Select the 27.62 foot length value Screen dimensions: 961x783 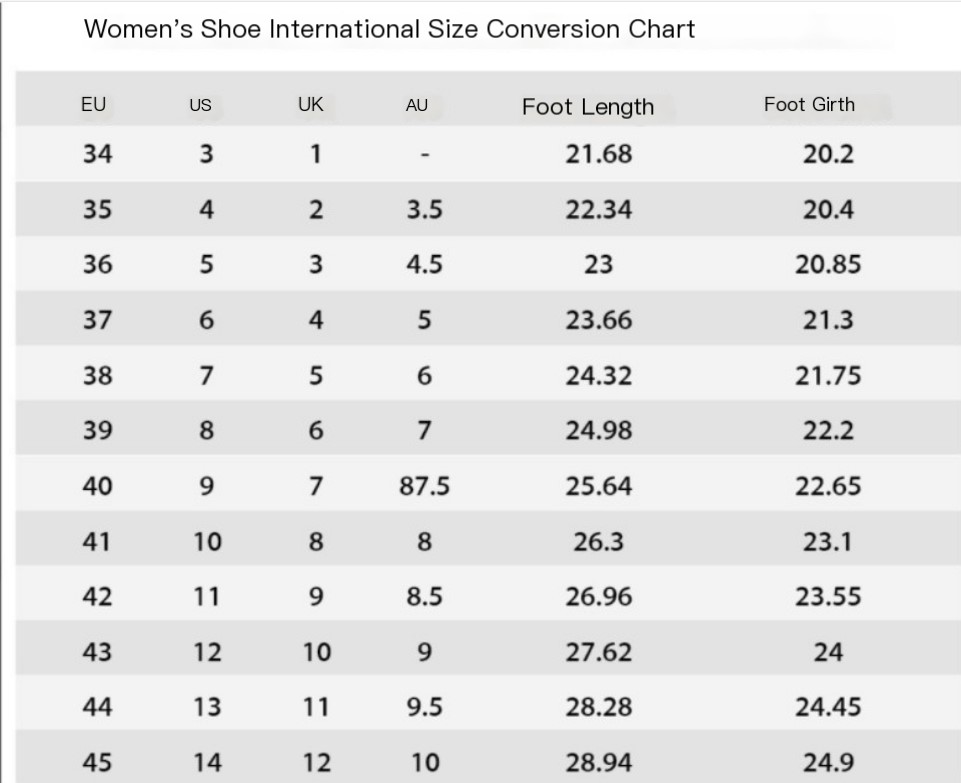pyautogui.click(x=599, y=652)
